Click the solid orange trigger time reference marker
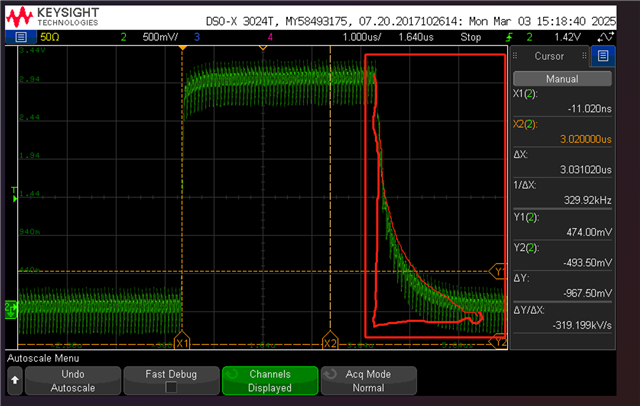Image resolution: width=640 pixels, height=406 pixels. tap(182, 48)
